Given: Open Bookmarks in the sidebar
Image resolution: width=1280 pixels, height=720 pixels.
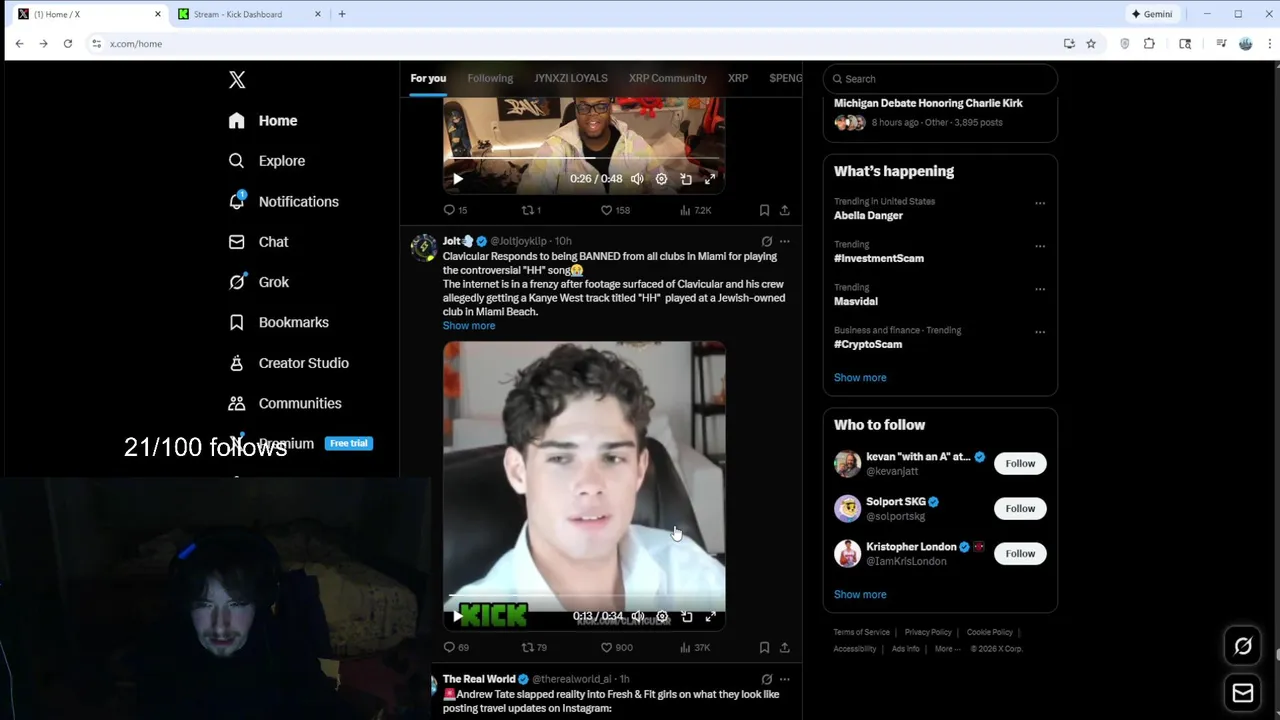Looking at the screenshot, I should (x=278, y=322).
